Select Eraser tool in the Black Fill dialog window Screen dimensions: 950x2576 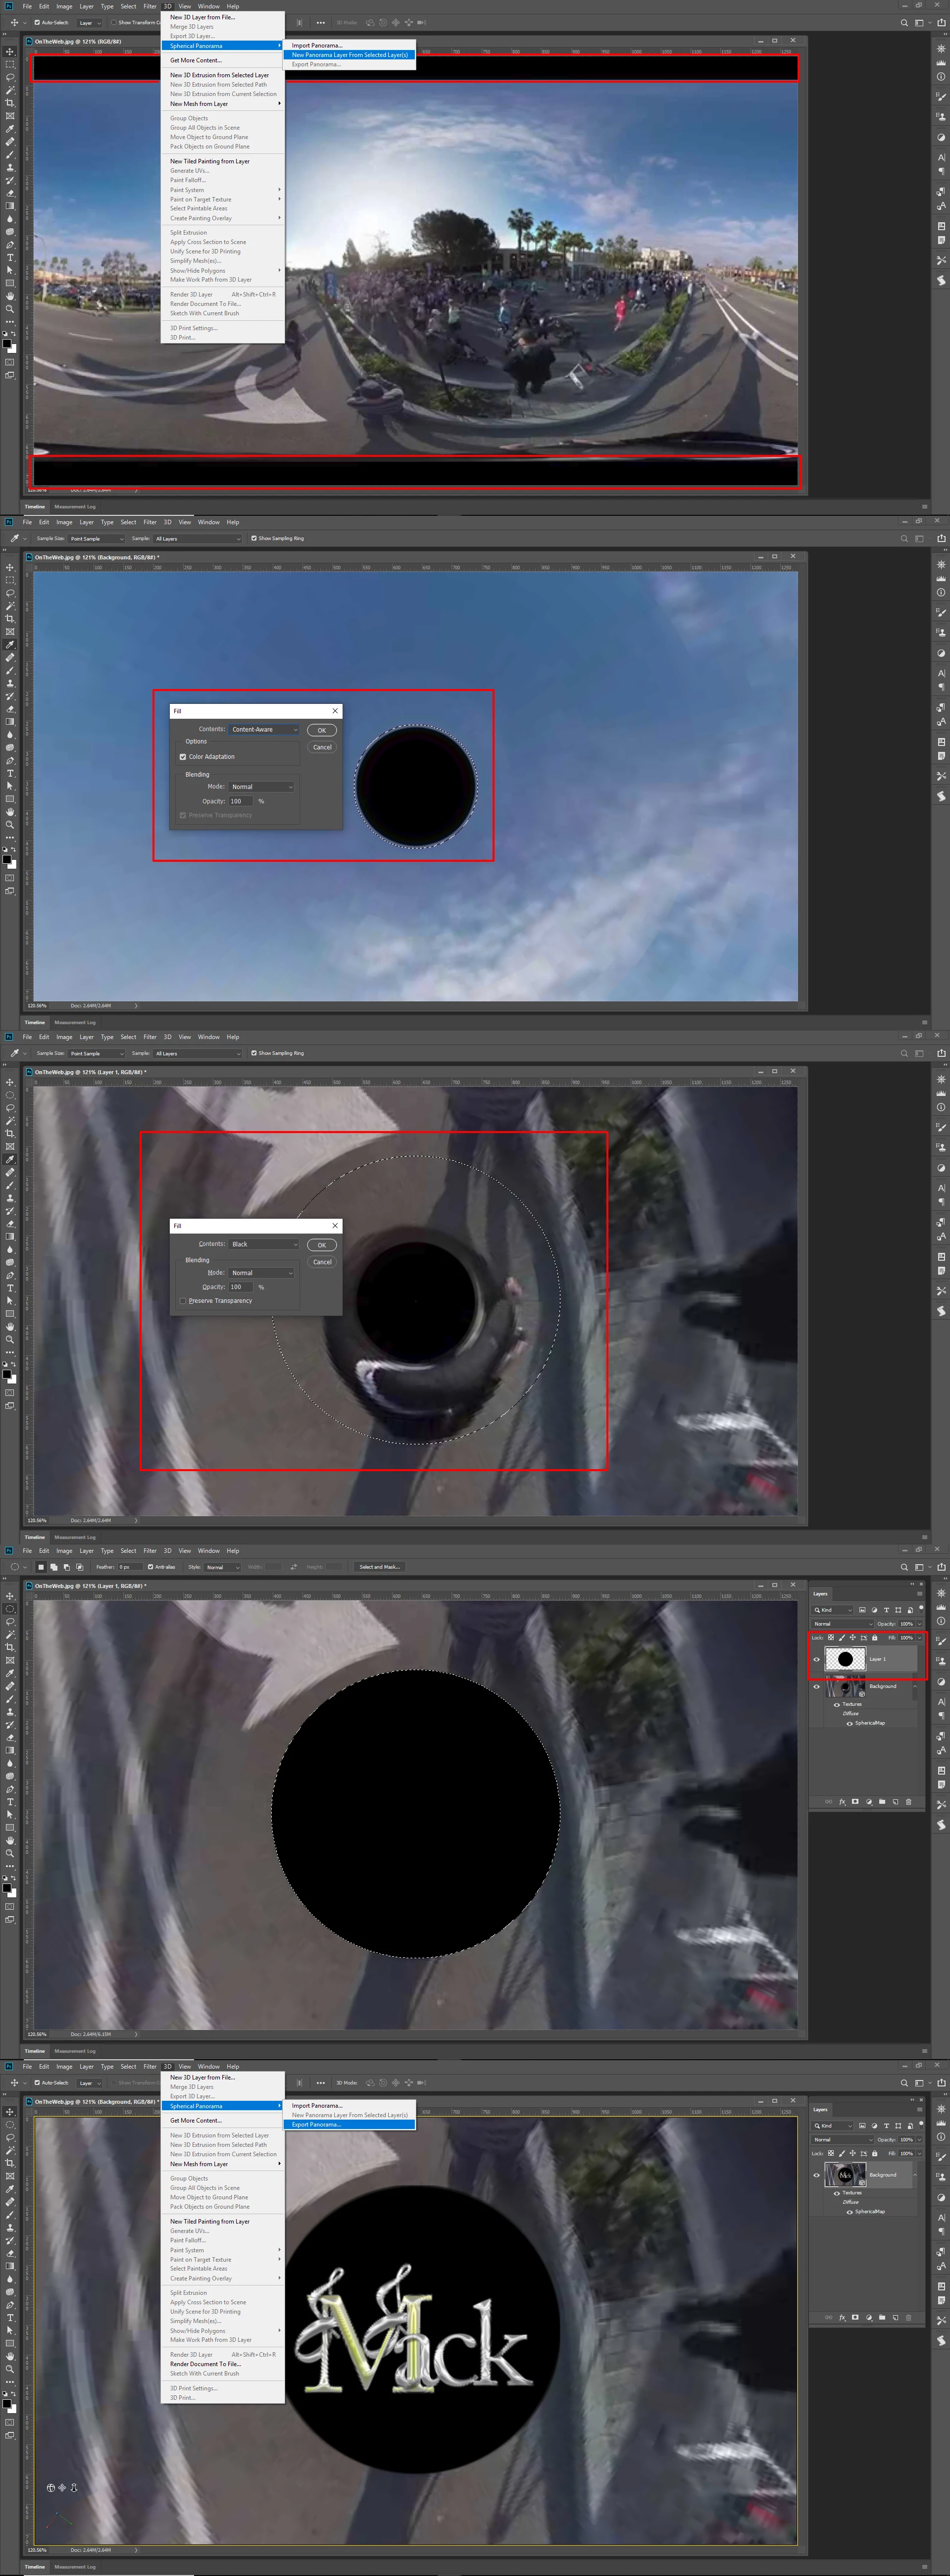click(x=10, y=1225)
